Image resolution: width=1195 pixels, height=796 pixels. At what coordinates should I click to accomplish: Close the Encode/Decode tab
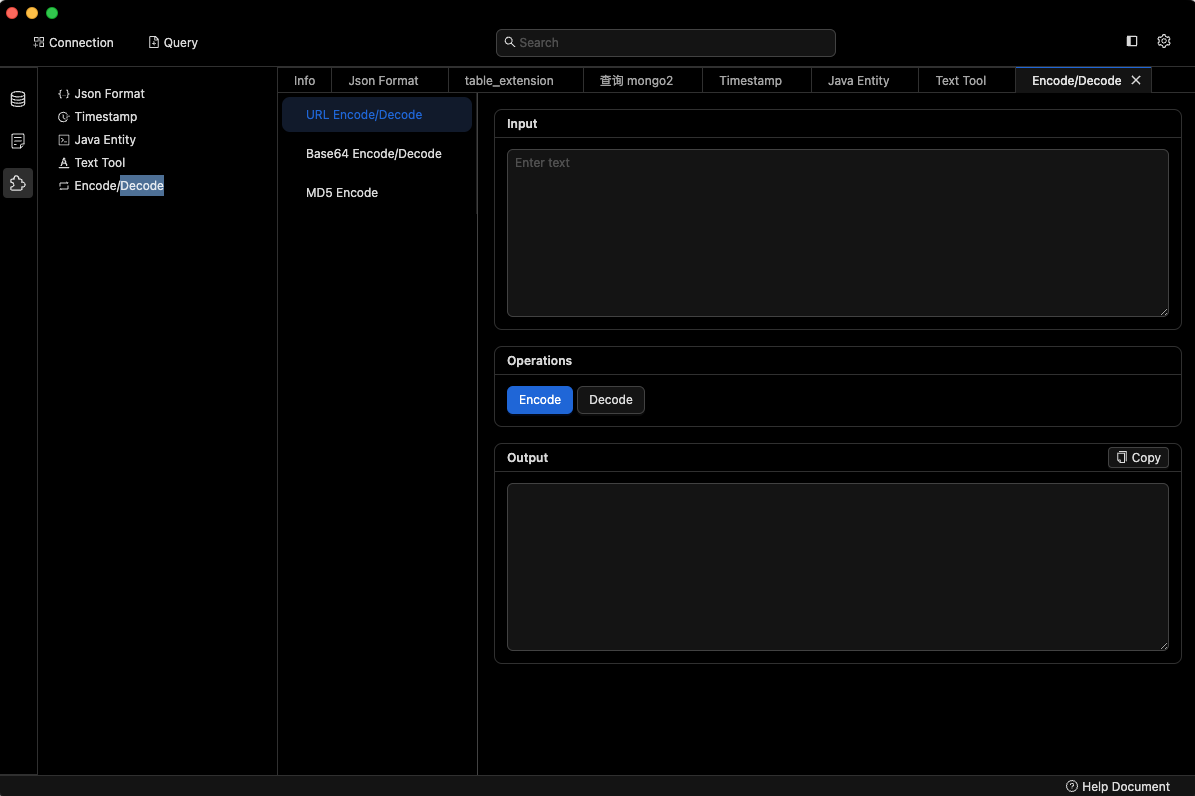tap(1136, 80)
